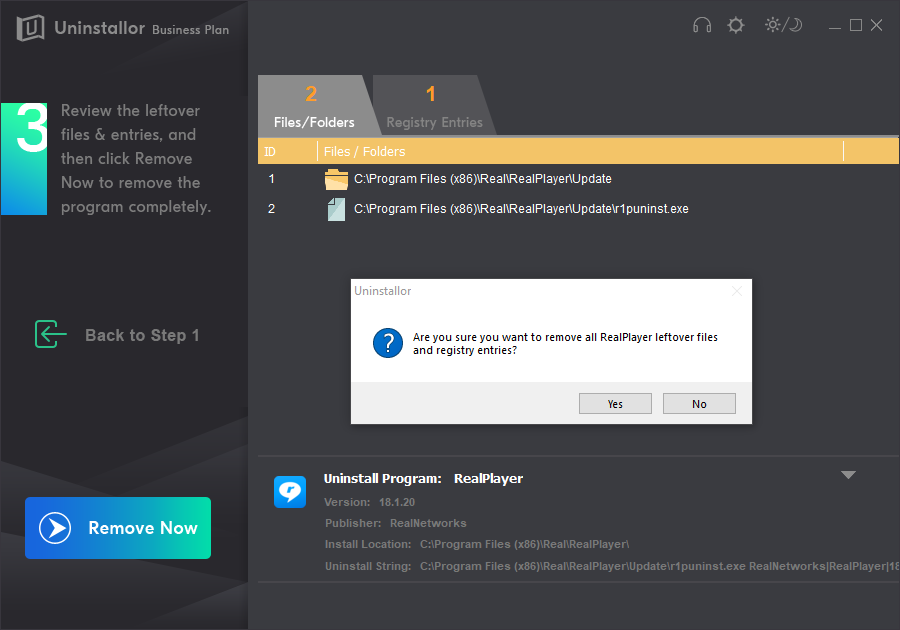Select the r1puninst.exe file icon
This screenshot has width=900, height=630.
[x=336, y=209]
